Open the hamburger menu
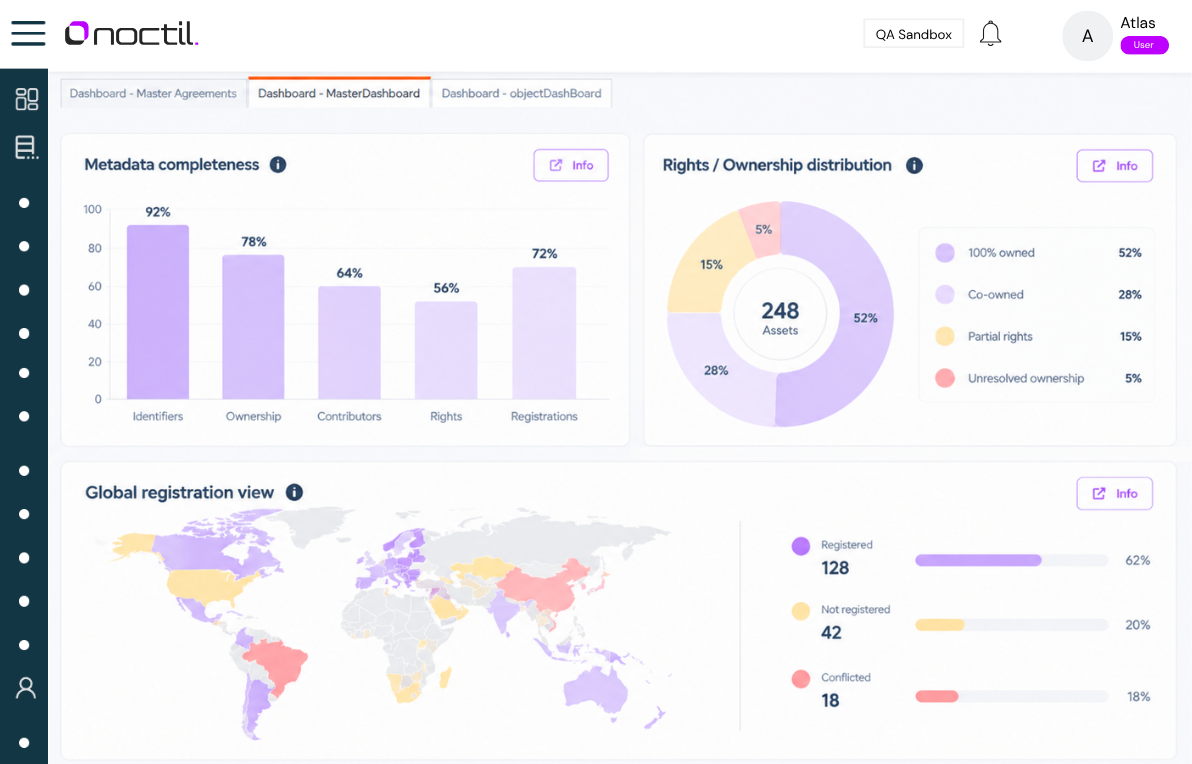1192x764 pixels. coord(28,33)
